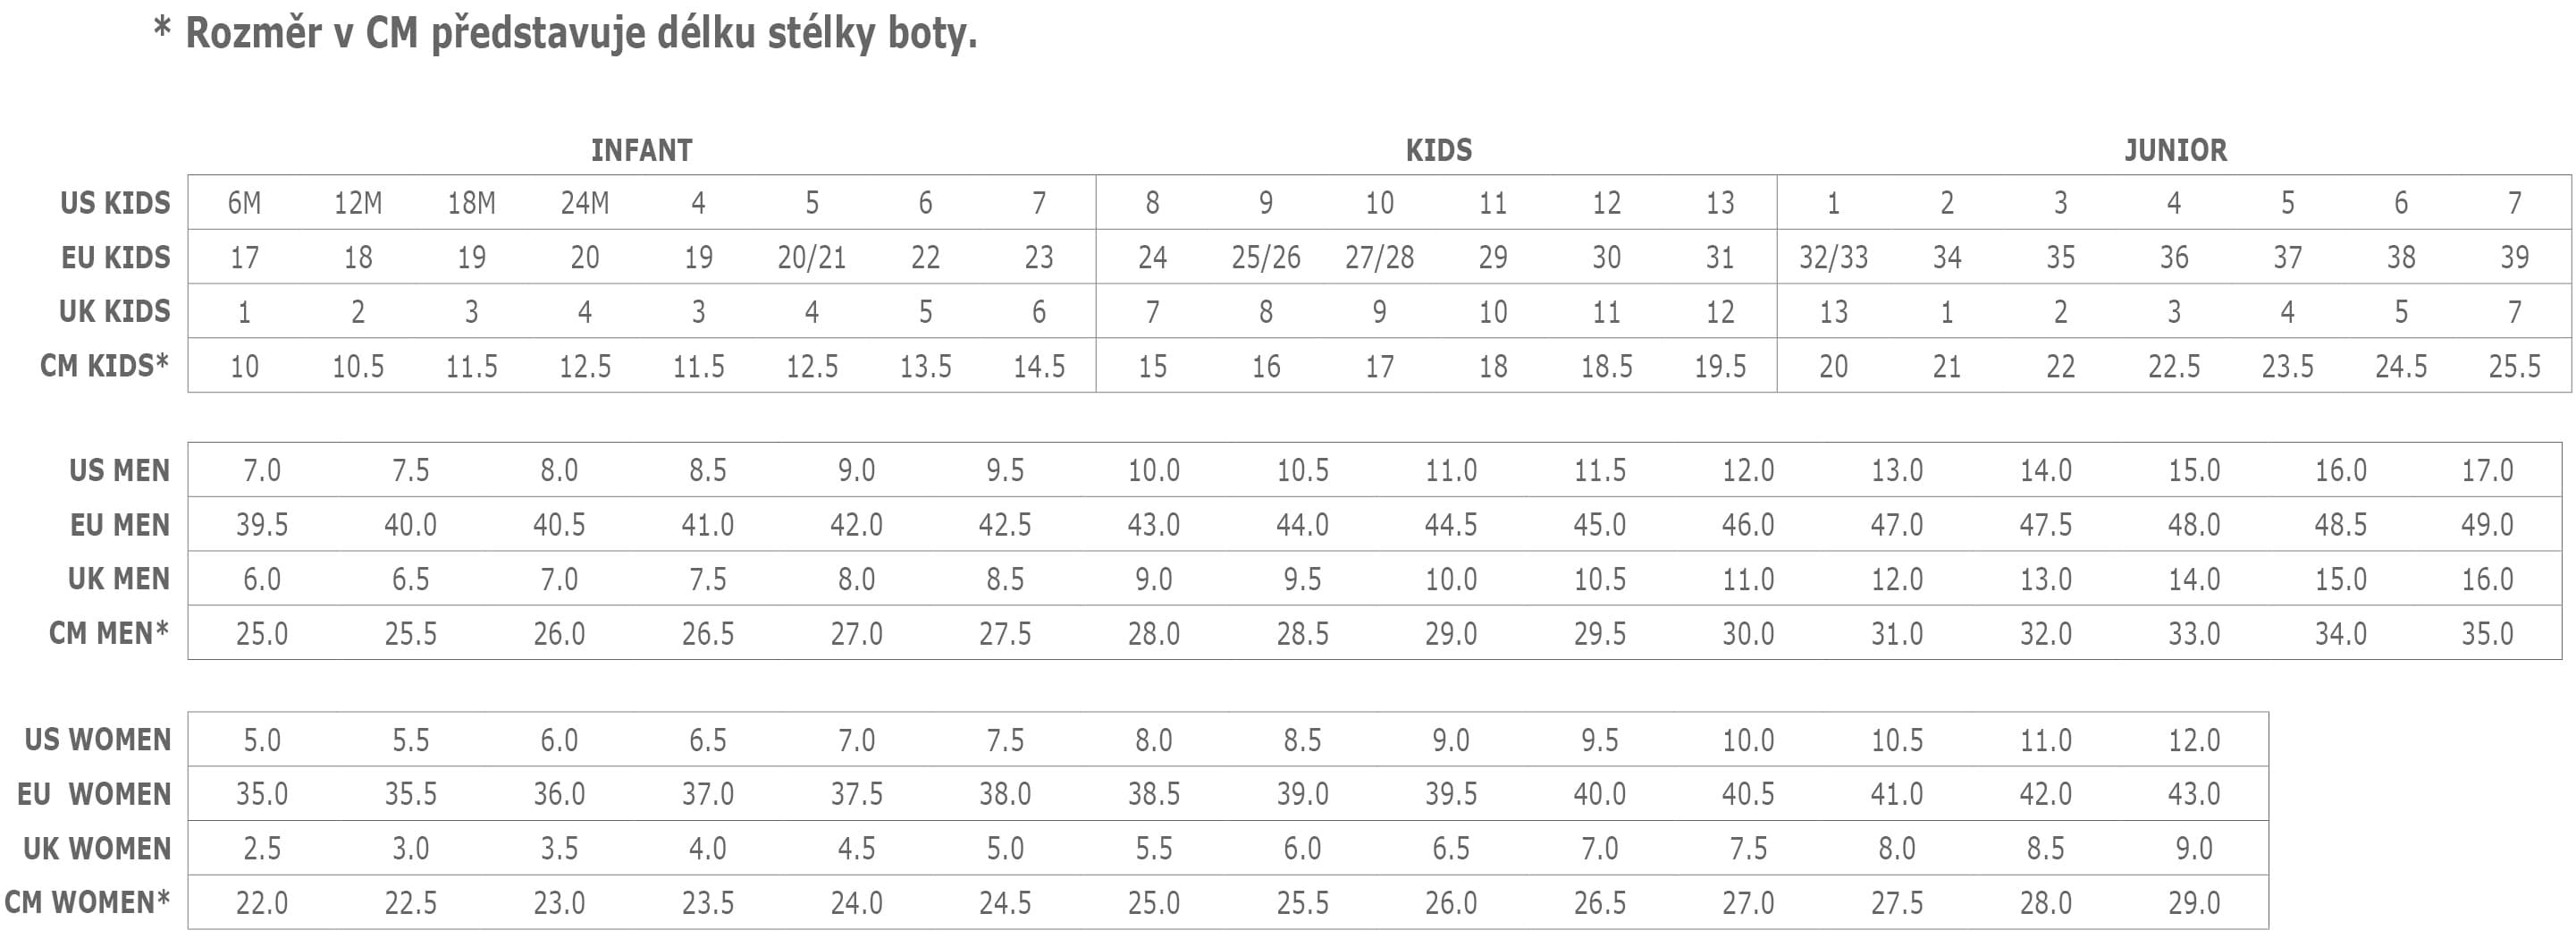Screen dimensions: 2576x939
Task: Select the 27/28 EU KIDS cell
Action: coord(1379,258)
